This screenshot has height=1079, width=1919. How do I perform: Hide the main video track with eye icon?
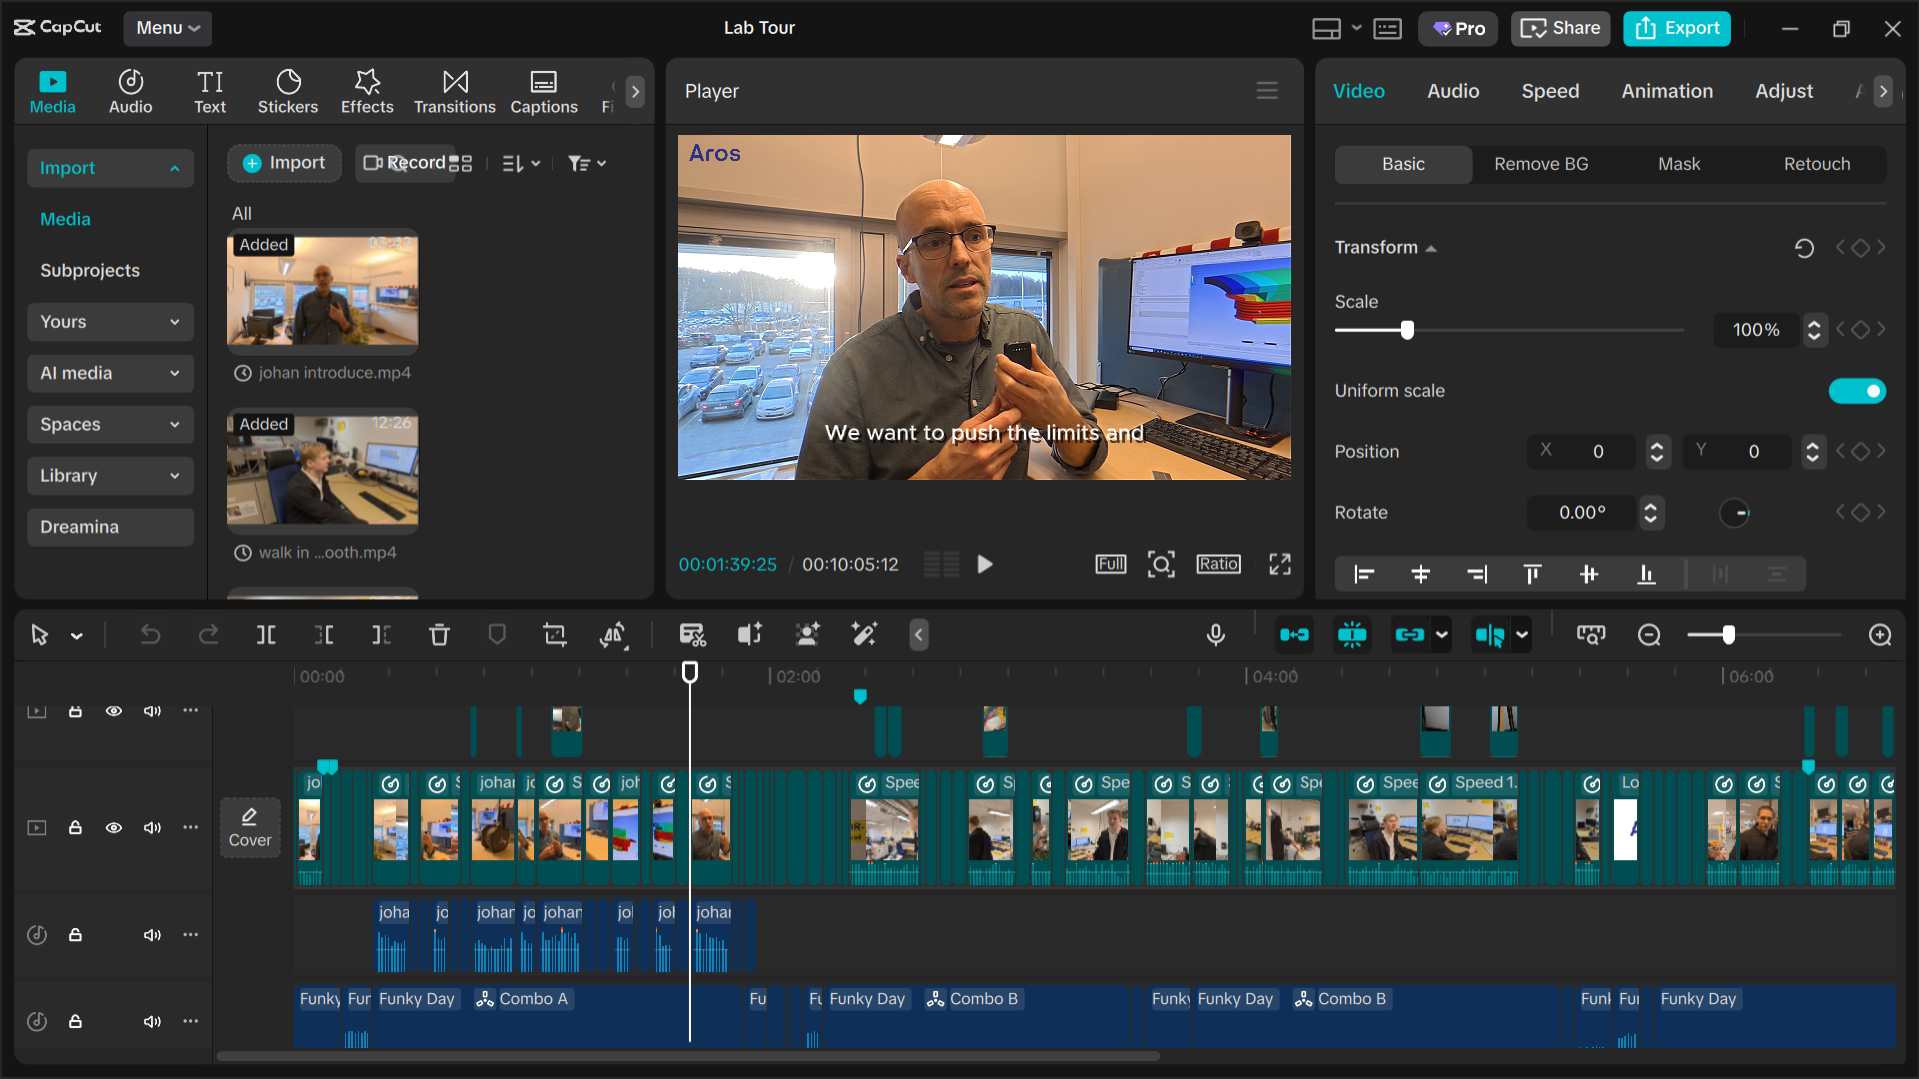tap(114, 828)
